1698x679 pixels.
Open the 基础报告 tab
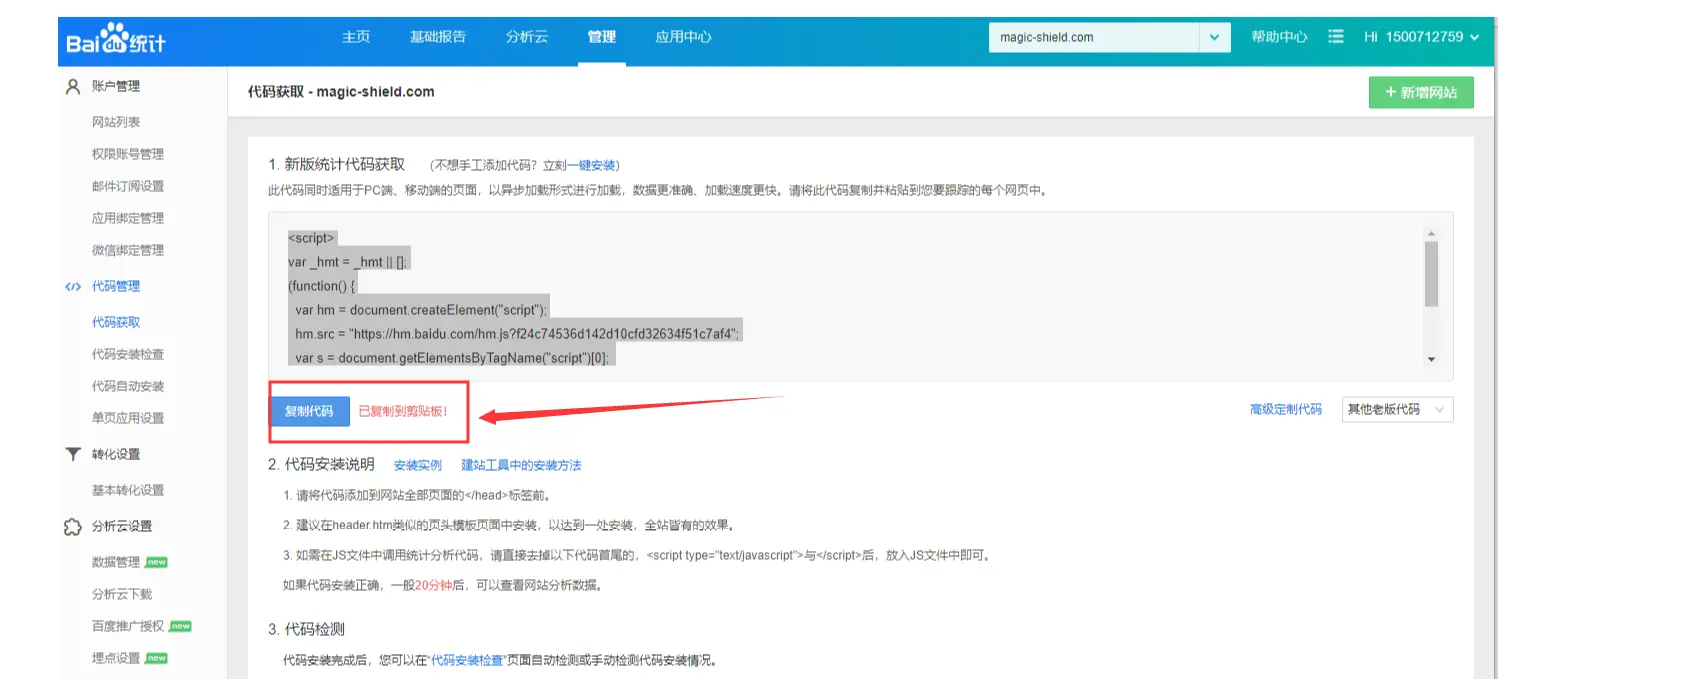[438, 37]
